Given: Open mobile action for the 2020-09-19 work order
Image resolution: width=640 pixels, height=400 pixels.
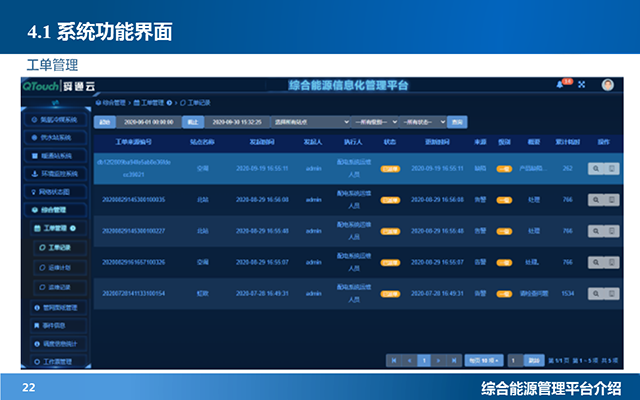Looking at the screenshot, I should 611,169.
